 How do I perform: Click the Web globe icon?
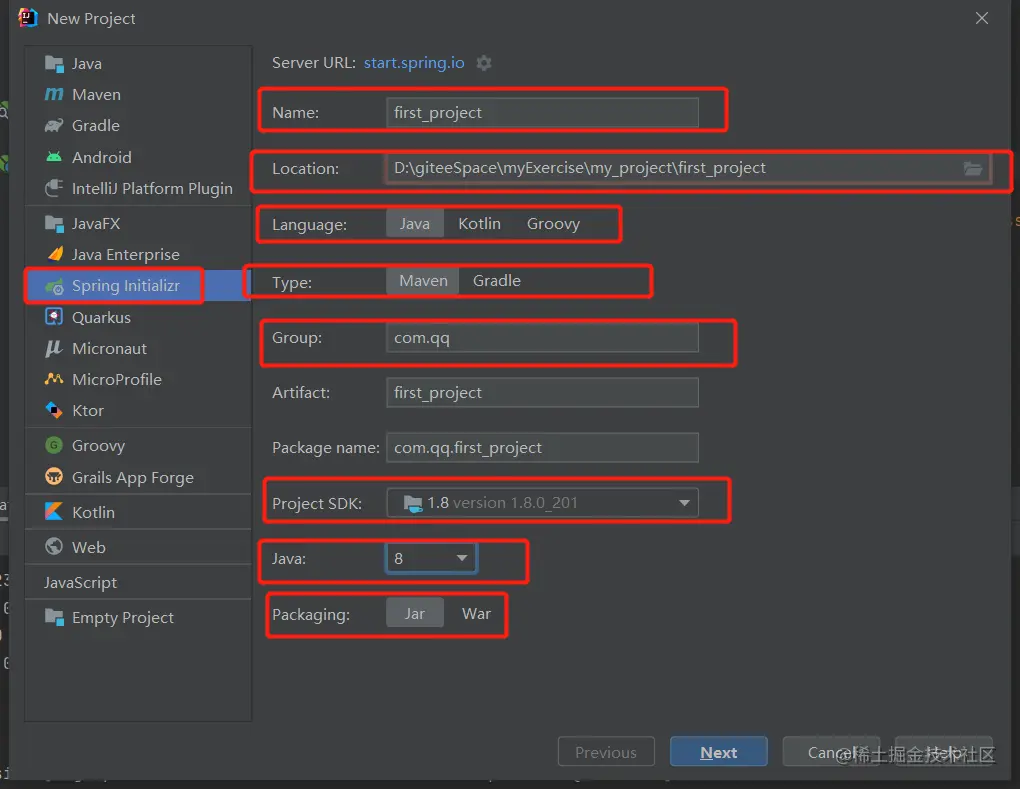click(x=54, y=547)
